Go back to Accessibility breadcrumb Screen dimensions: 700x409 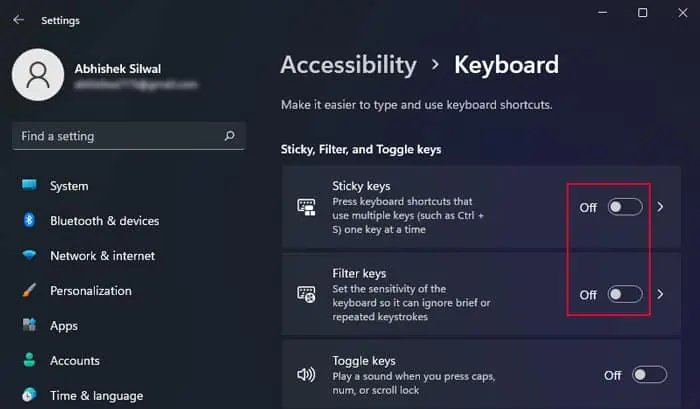pyautogui.click(x=348, y=65)
